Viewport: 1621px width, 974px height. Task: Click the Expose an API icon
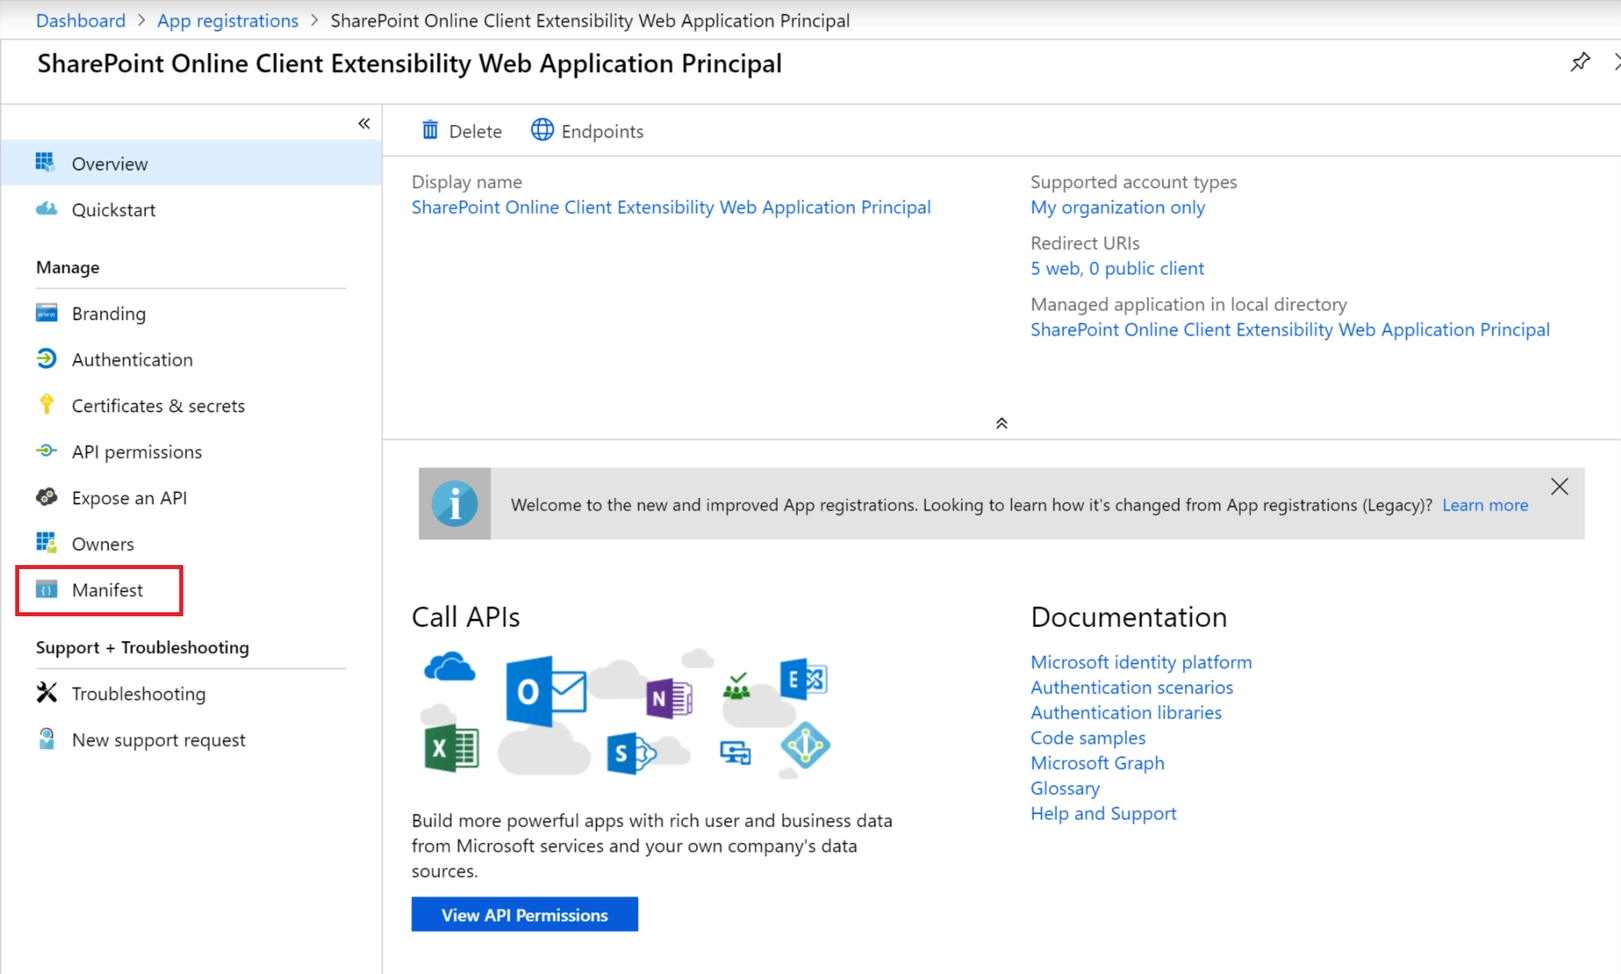pyautogui.click(x=46, y=497)
